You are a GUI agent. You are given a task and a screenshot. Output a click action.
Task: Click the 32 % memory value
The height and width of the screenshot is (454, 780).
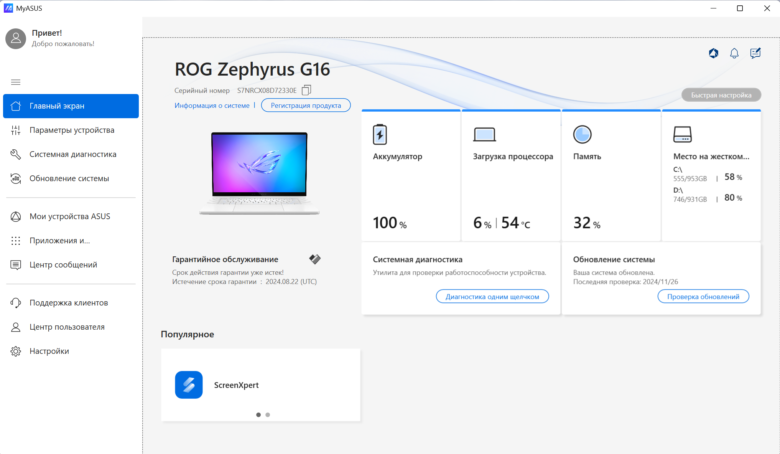586,223
